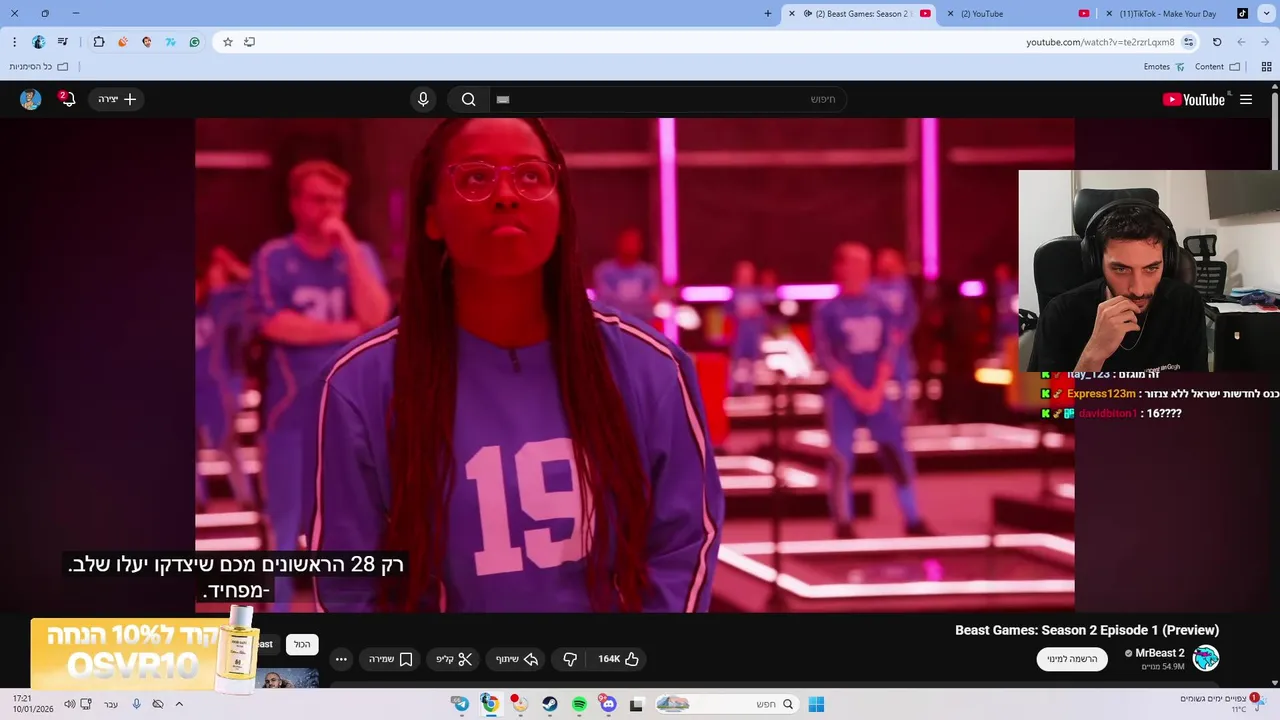Click the Create (יצירה) button

pos(117,99)
